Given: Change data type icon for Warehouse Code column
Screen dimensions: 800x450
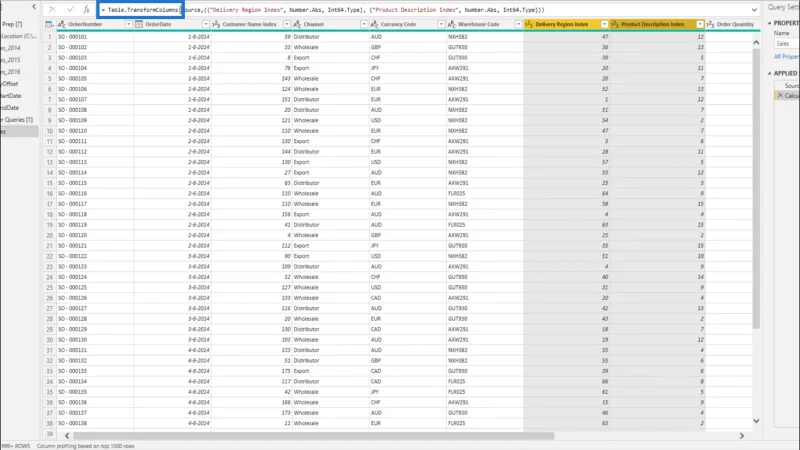Looking at the screenshot, I should (452, 24).
